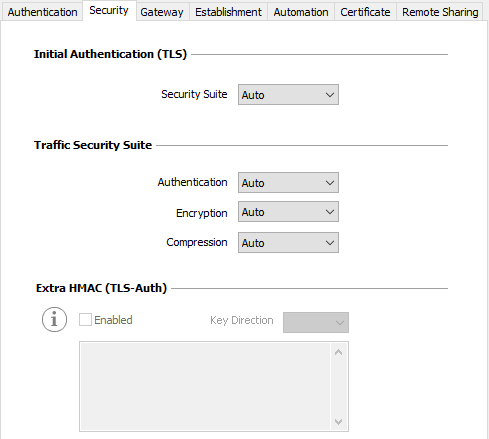Open the Security Suite dropdown
The image size is (489, 439).
click(x=288, y=95)
